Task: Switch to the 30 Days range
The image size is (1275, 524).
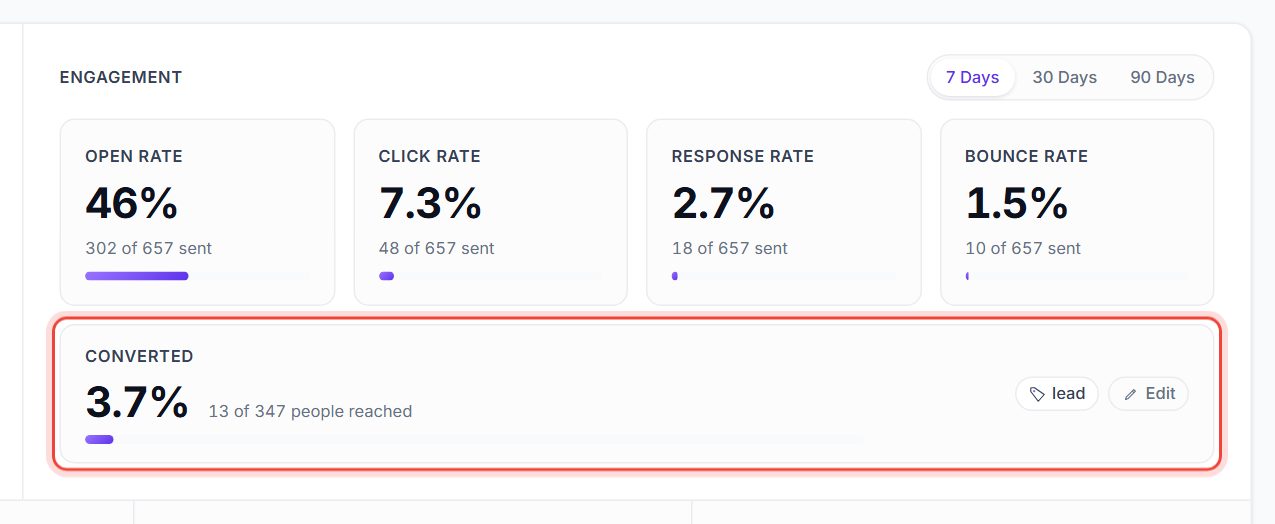Action: pos(1064,77)
